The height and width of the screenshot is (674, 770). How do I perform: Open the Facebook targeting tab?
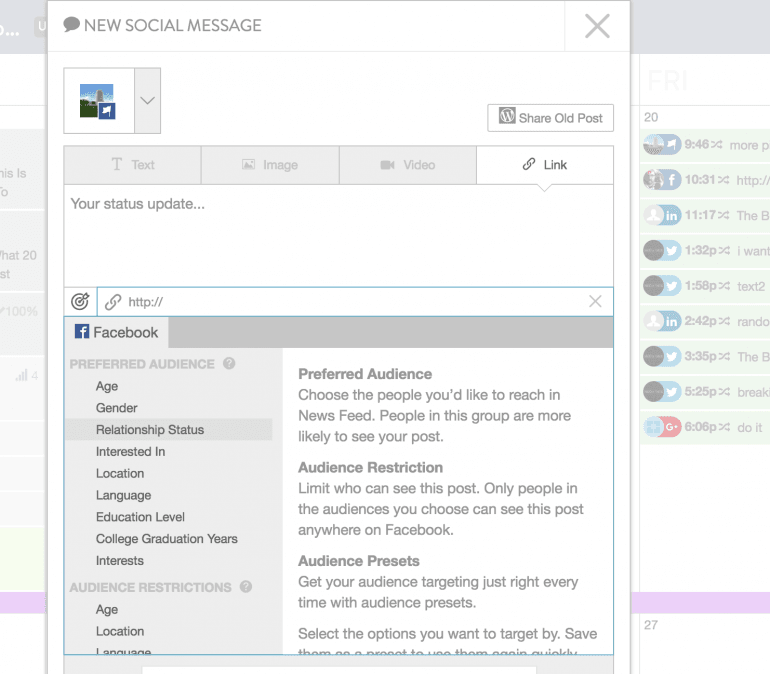pos(117,332)
